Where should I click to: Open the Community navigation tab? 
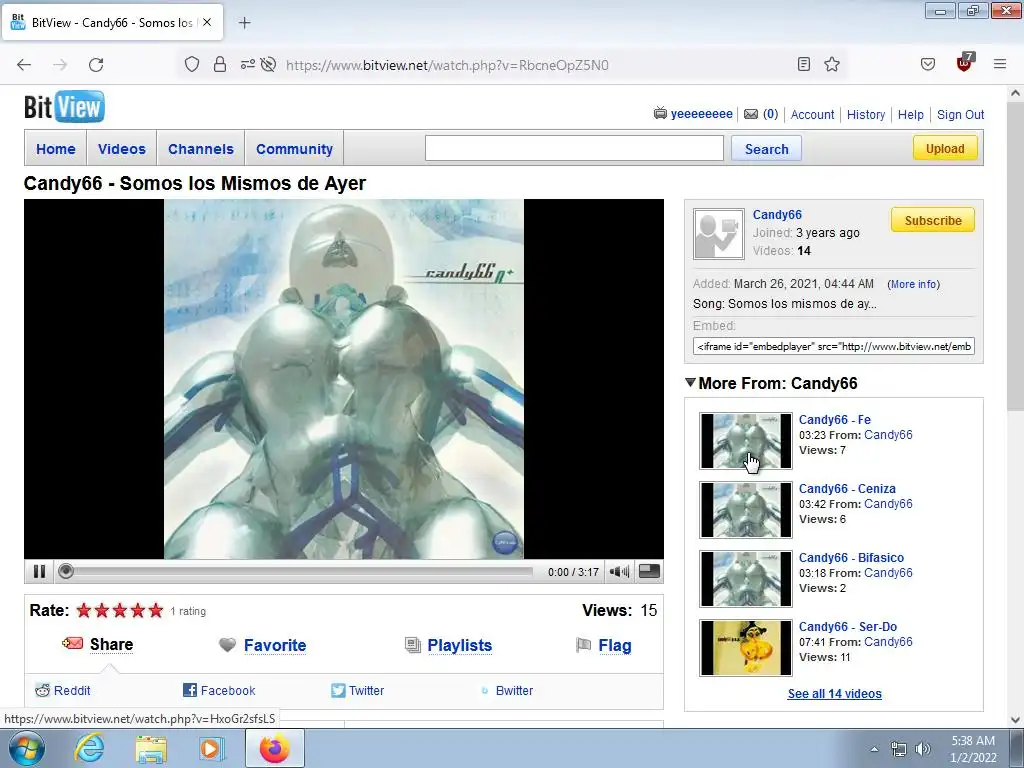294,149
